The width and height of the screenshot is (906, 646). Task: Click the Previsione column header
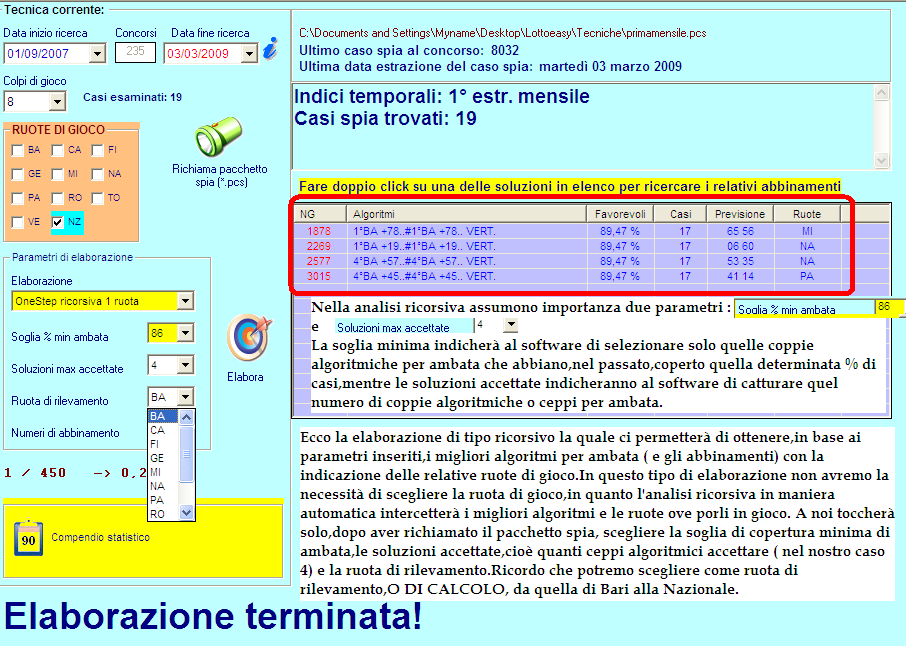pyautogui.click(x=740, y=214)
